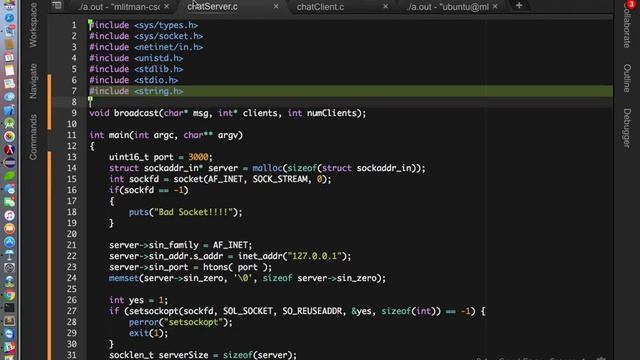640x360 pixels.
Task: Click the socket(AF_INET, SOCK_STREAM, 0) call
Action: tap(250, 179)
